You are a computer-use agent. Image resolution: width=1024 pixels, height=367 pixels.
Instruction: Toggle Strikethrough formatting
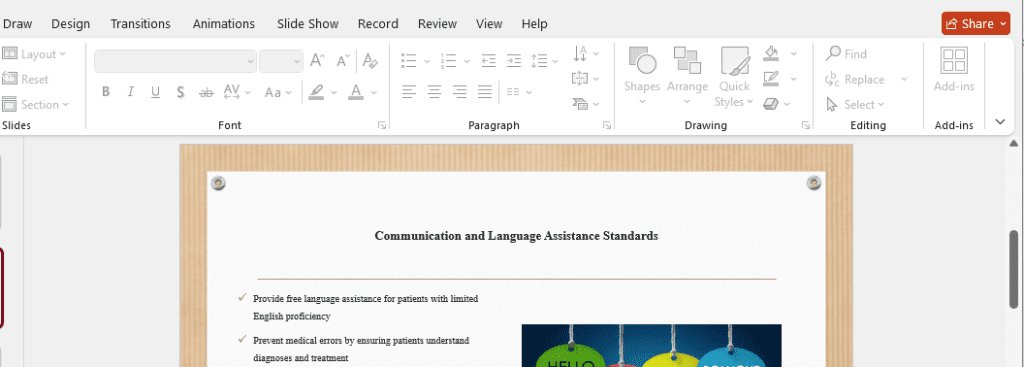pyautogui.click(x=206, y=92)
